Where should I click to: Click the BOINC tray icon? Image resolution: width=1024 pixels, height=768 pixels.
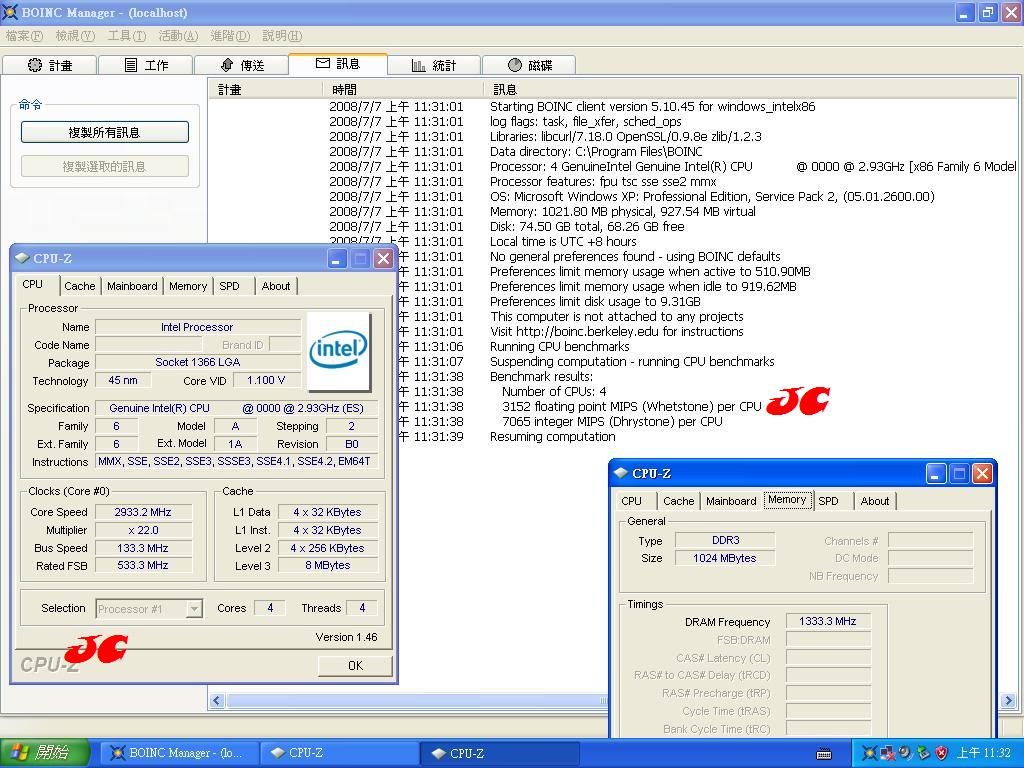coord(869,753)
